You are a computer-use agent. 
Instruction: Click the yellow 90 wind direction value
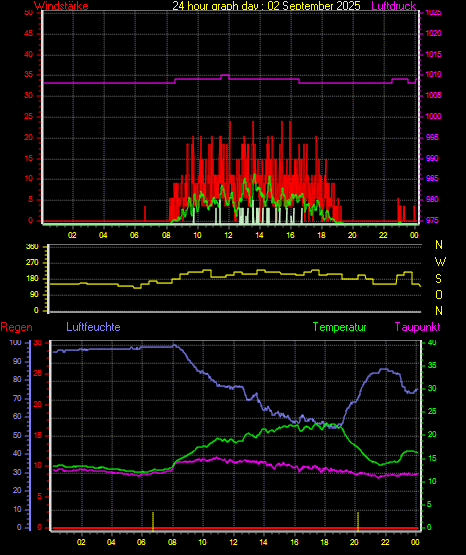[34, 295]
